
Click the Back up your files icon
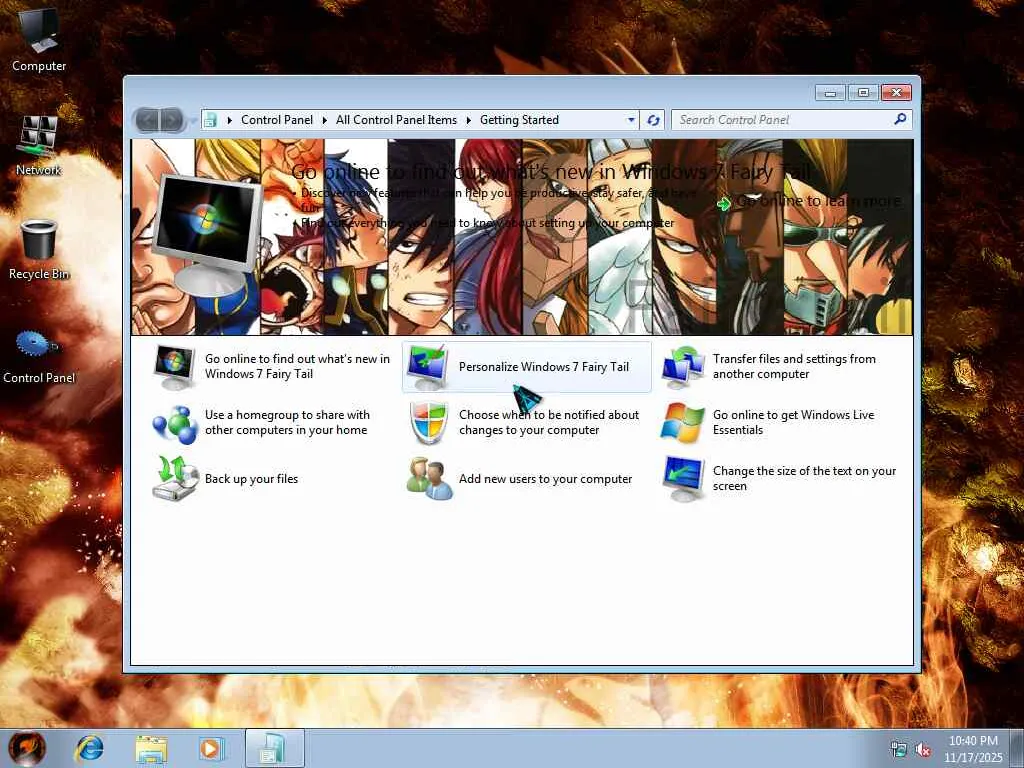(x=174, y=479)
